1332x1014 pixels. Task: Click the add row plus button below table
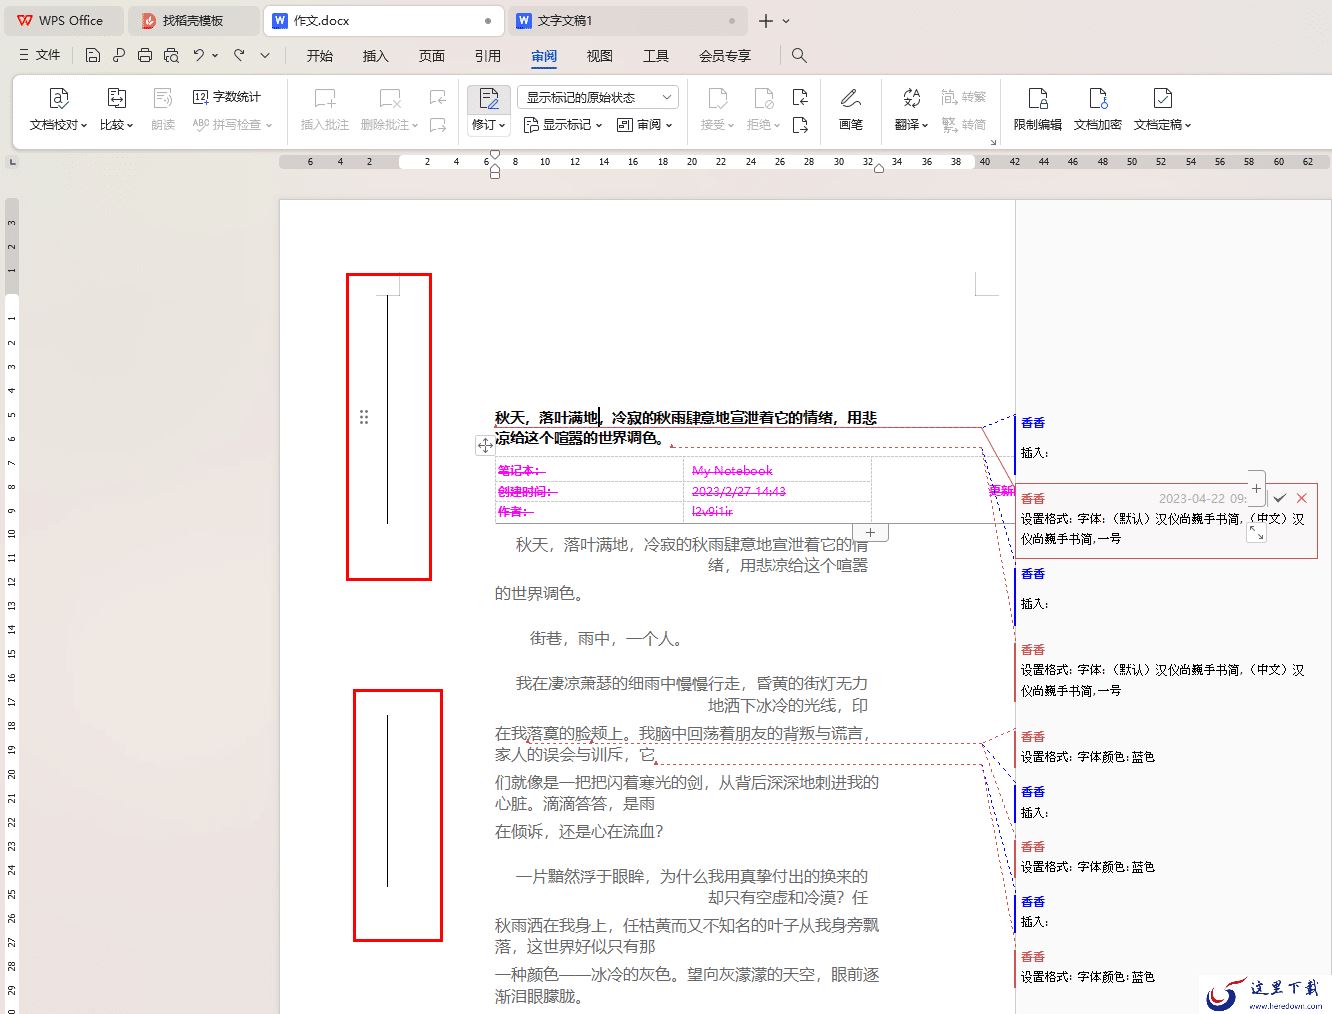click(x=871, y=533)
